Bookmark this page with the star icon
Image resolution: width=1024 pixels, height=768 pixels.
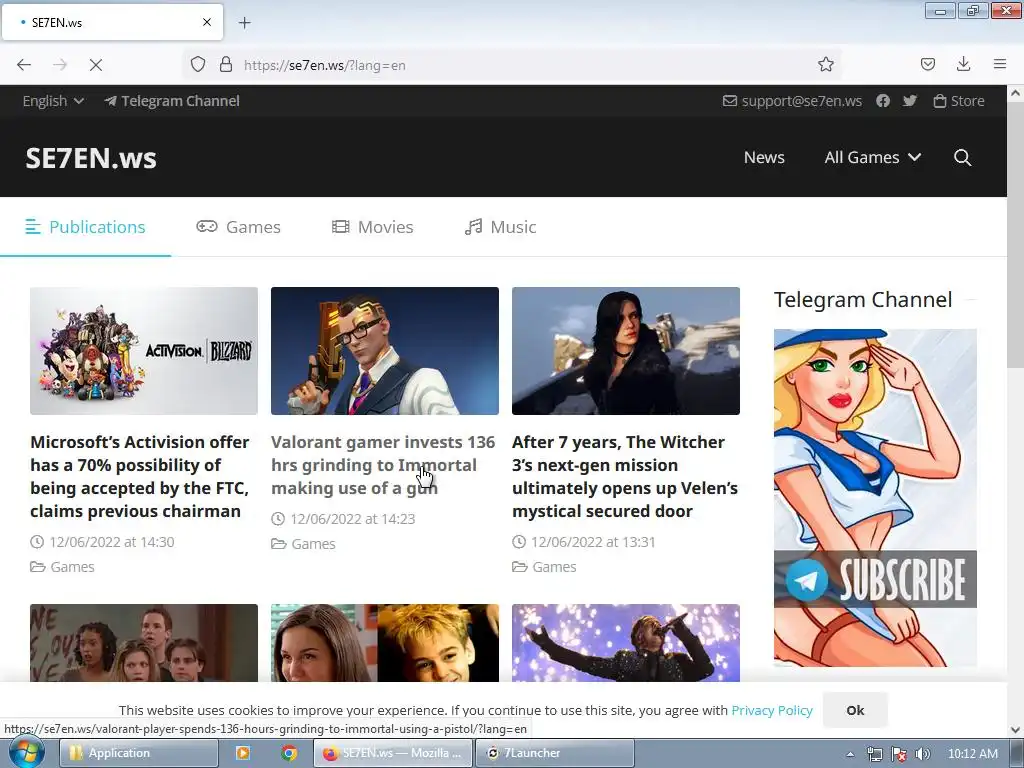point(825,65)
